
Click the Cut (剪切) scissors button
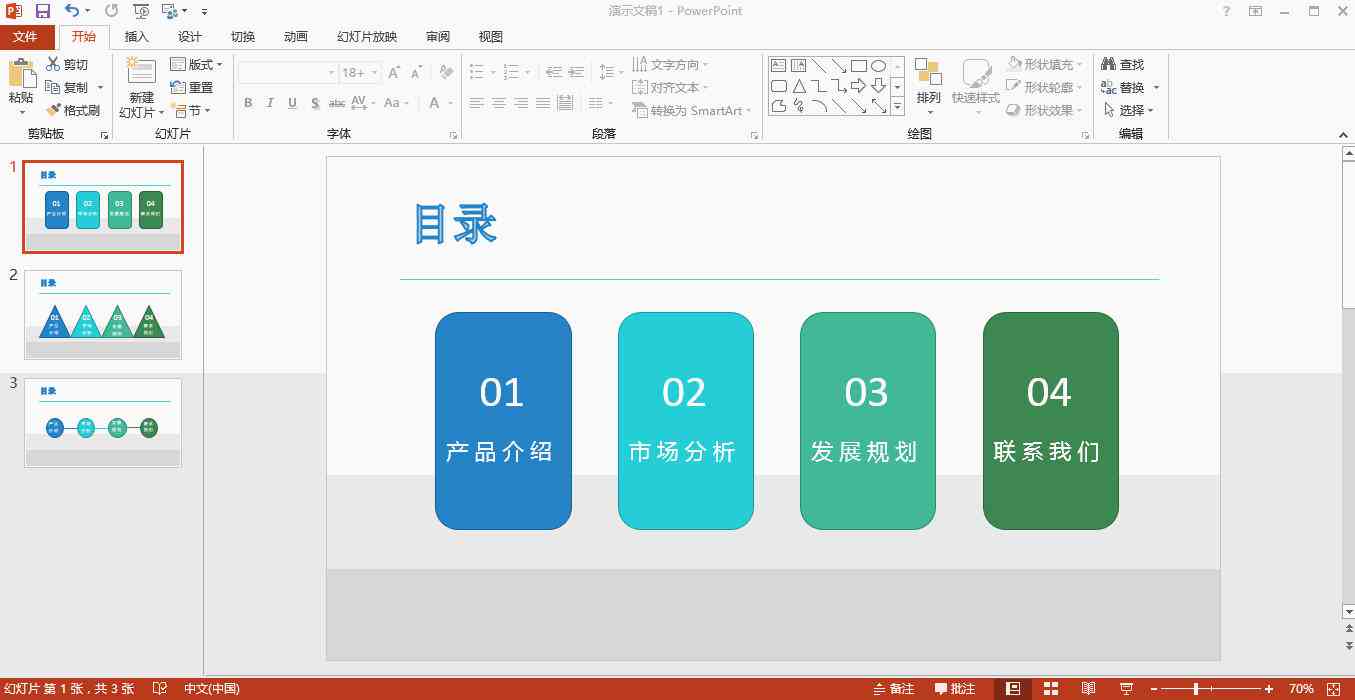(x=67, y=64)
